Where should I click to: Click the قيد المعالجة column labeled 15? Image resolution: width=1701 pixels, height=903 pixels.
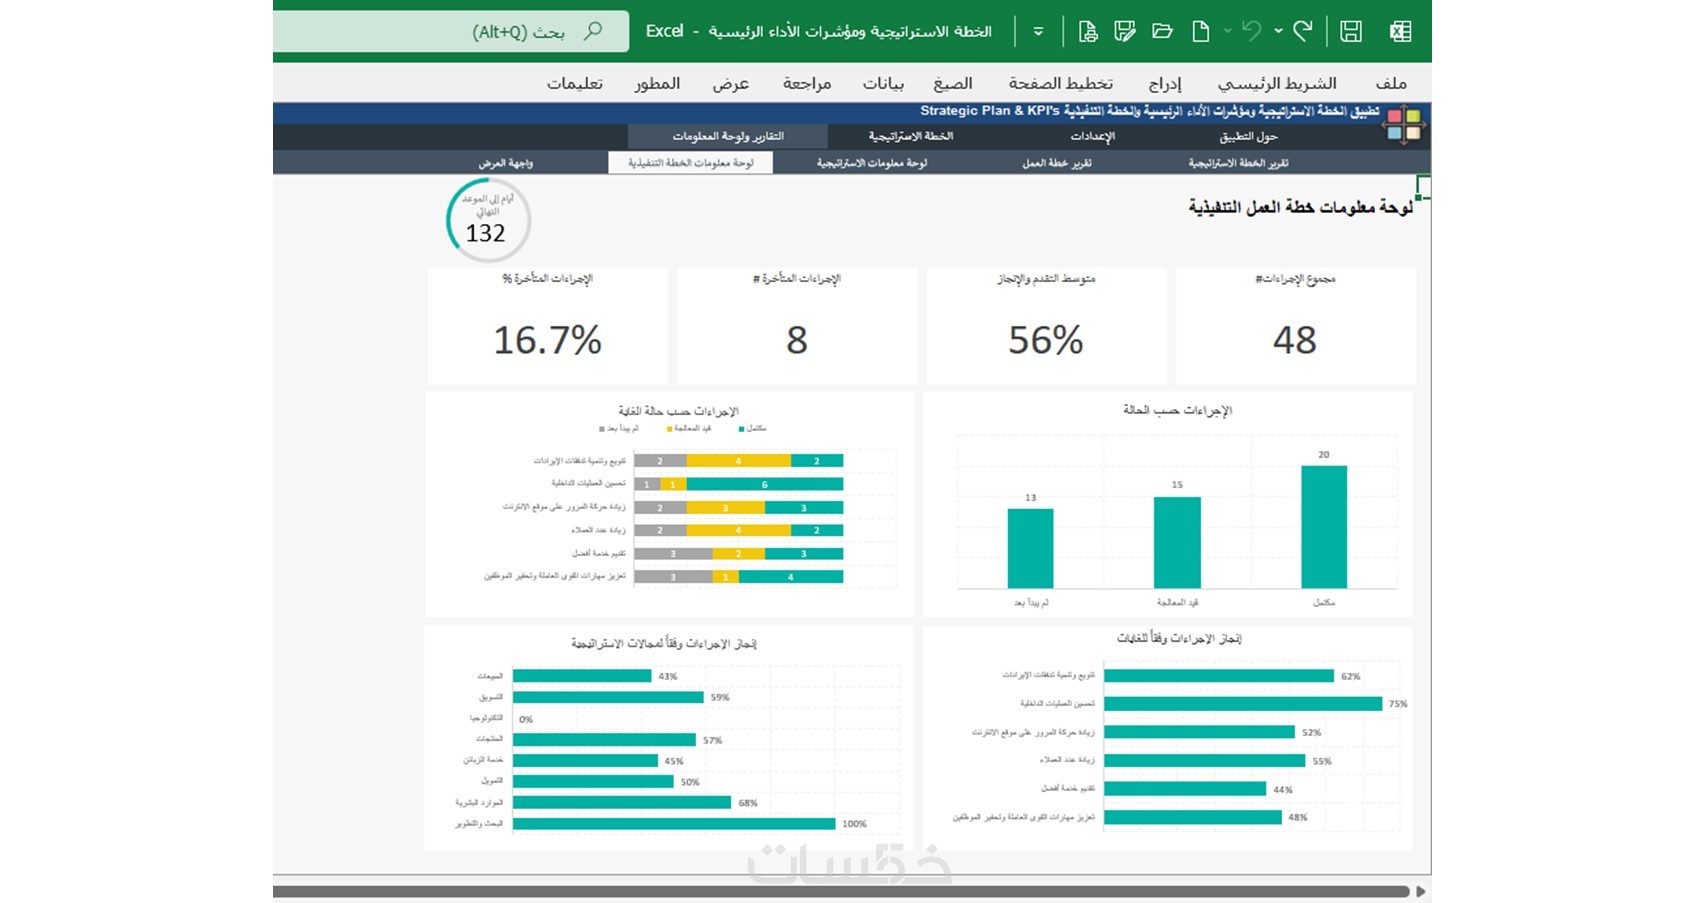tap(1177, 543)
